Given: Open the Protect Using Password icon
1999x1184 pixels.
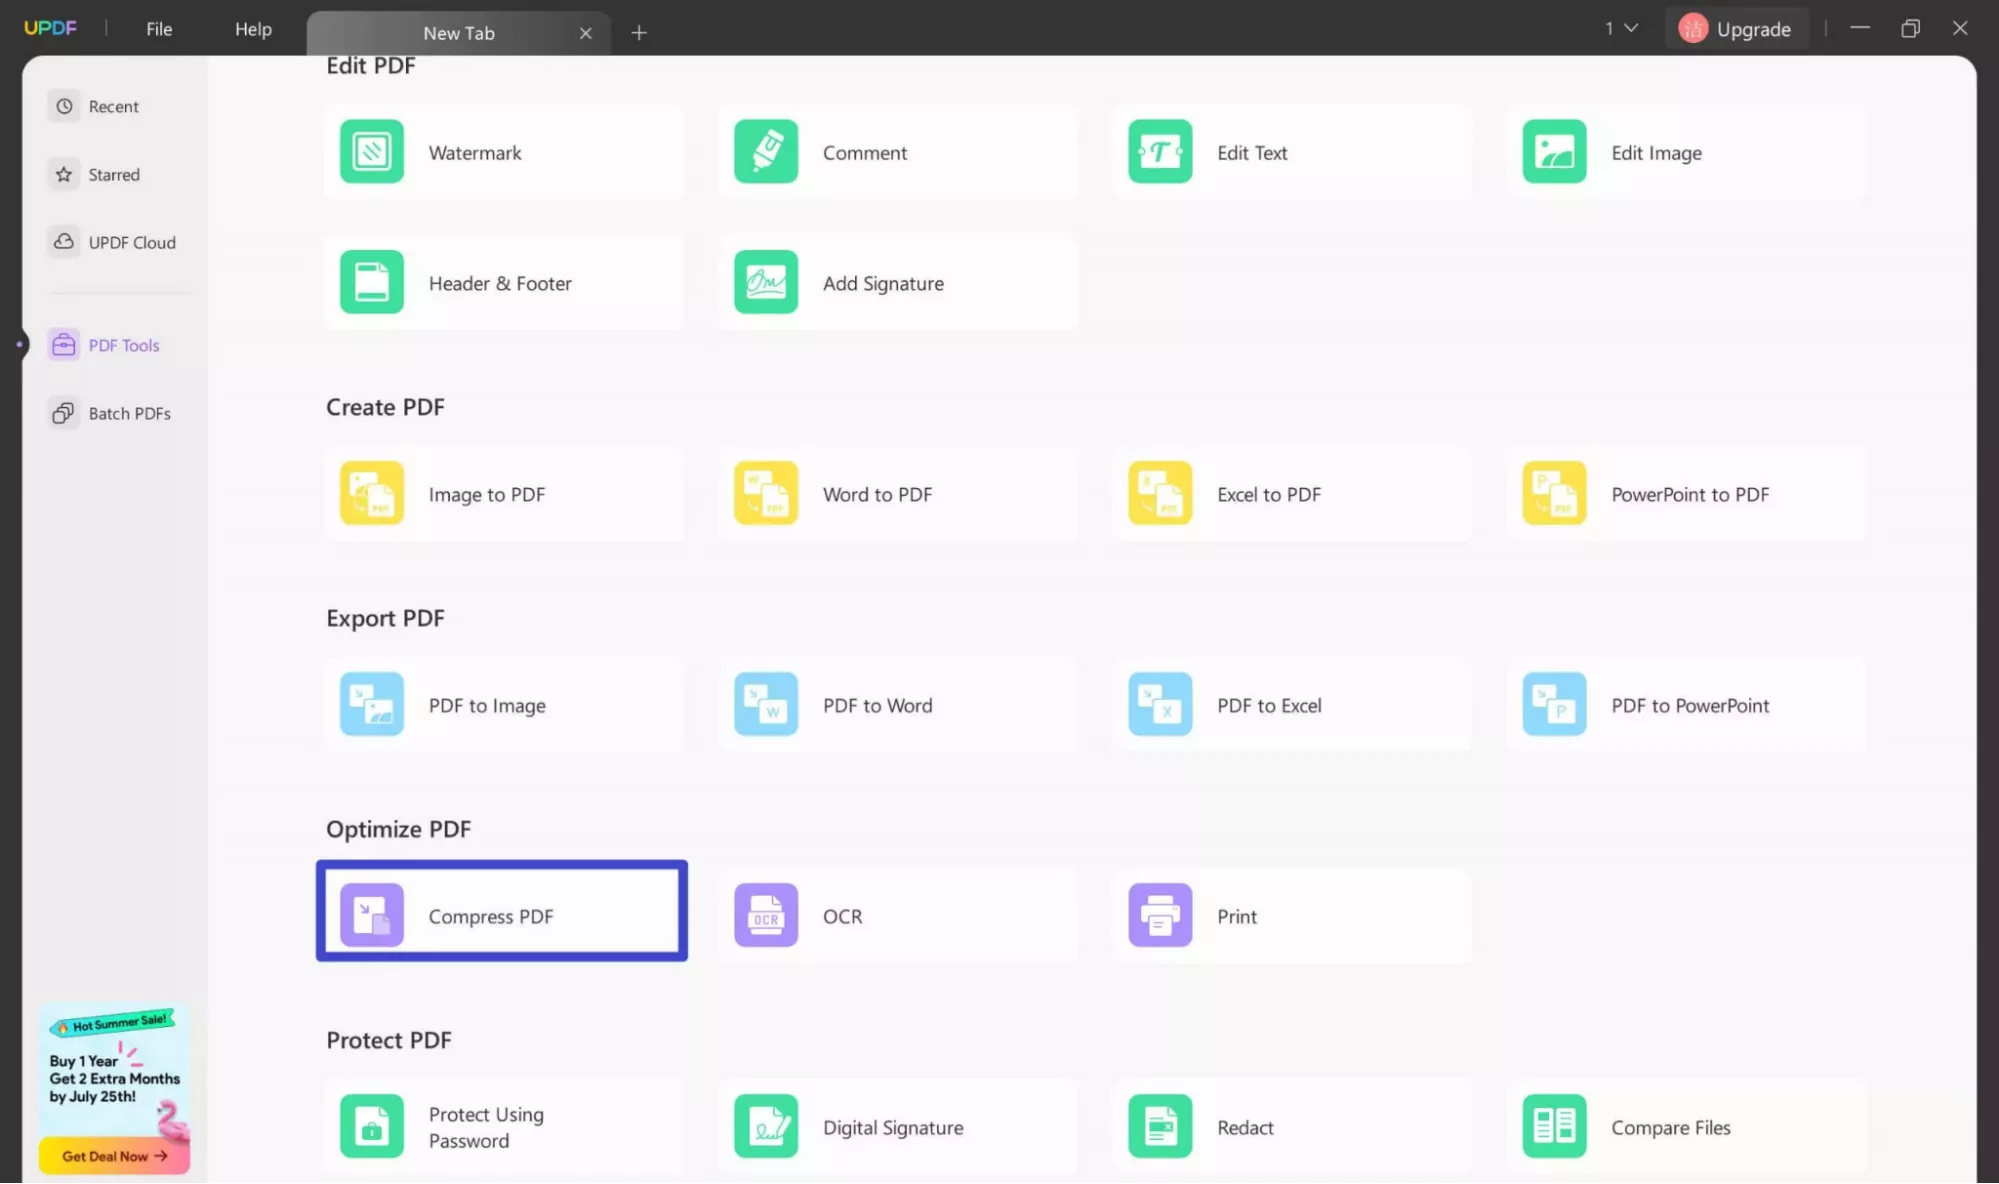Looking at the screenshot, I should click(372, 1126).
